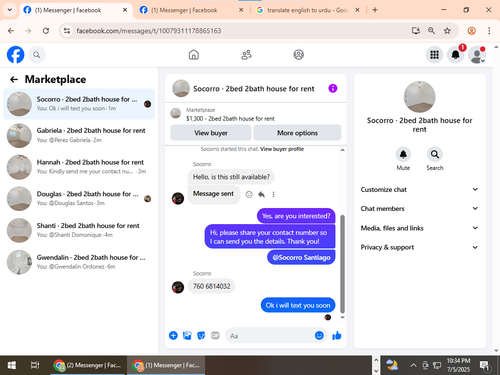Go back in browser history

coord(11,31)
